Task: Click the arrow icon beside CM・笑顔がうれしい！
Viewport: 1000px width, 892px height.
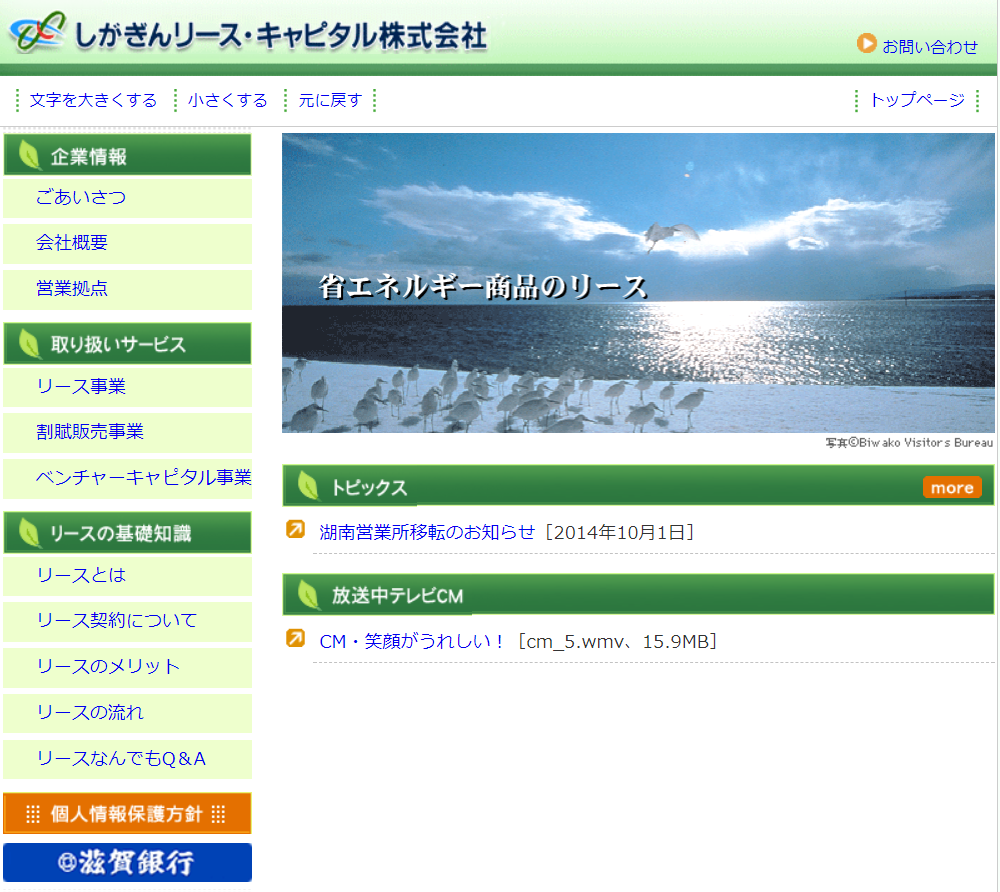Action: (x=295, y=638)
